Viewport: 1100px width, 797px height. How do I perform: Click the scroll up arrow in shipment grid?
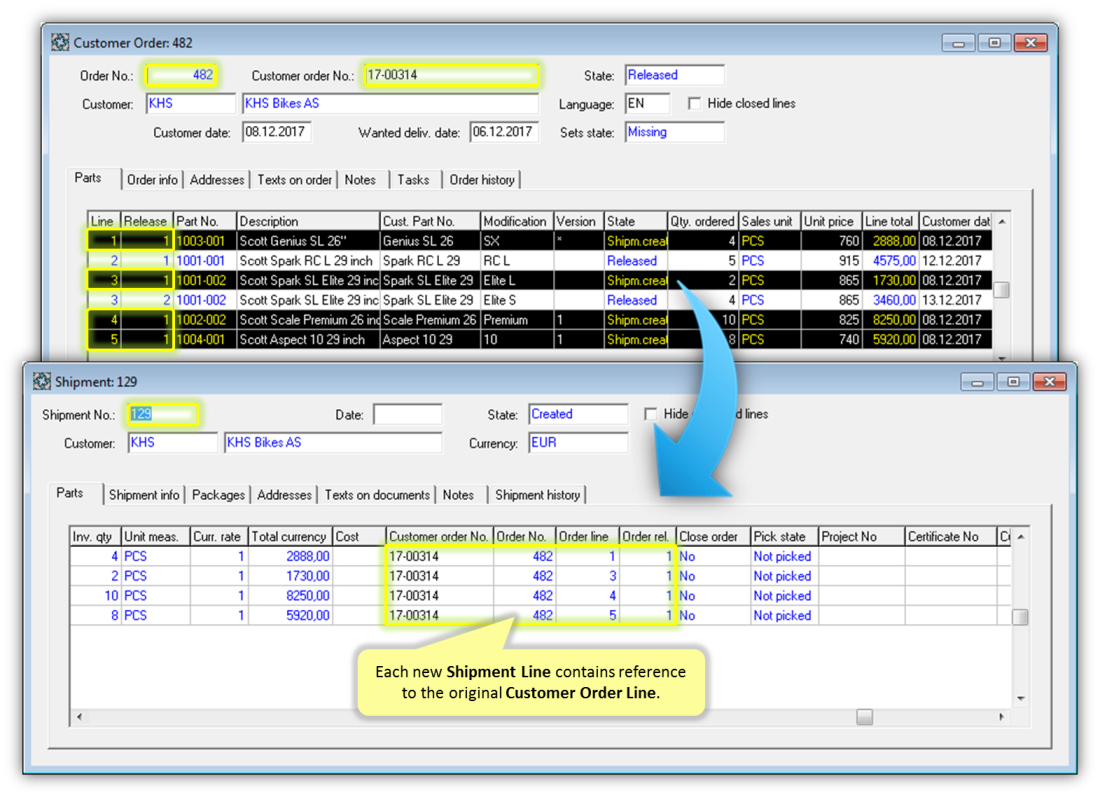click(1021, 537)
